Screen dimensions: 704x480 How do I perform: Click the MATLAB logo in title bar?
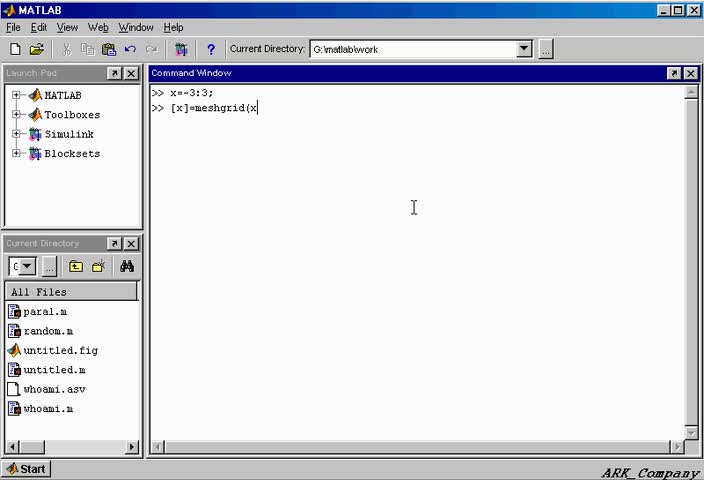(x=9, y=10)
